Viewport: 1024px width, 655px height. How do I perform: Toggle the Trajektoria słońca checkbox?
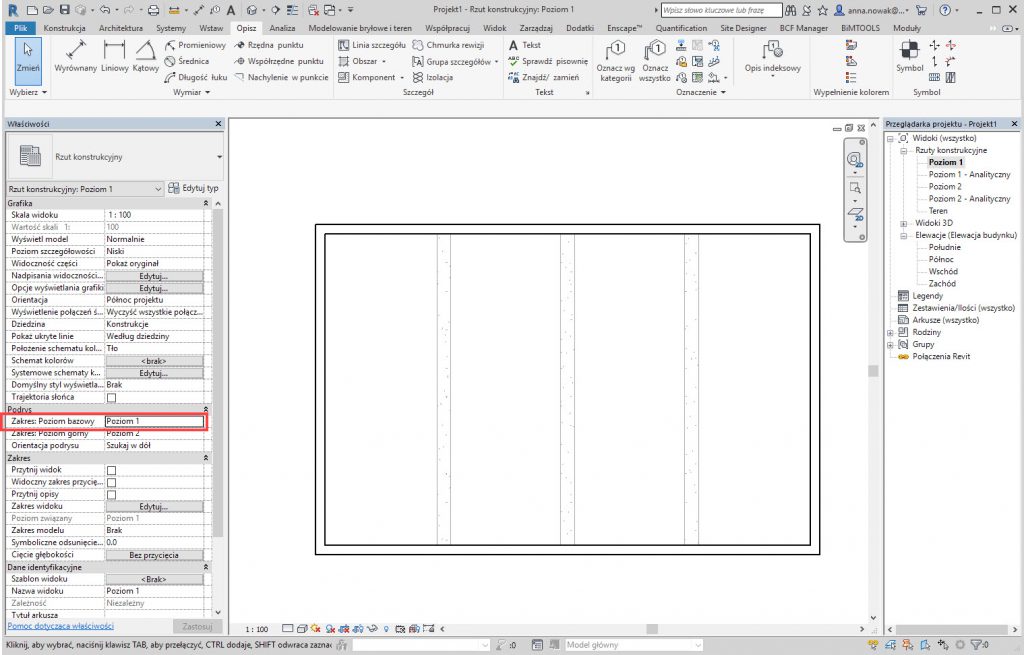tap(111, 397)
